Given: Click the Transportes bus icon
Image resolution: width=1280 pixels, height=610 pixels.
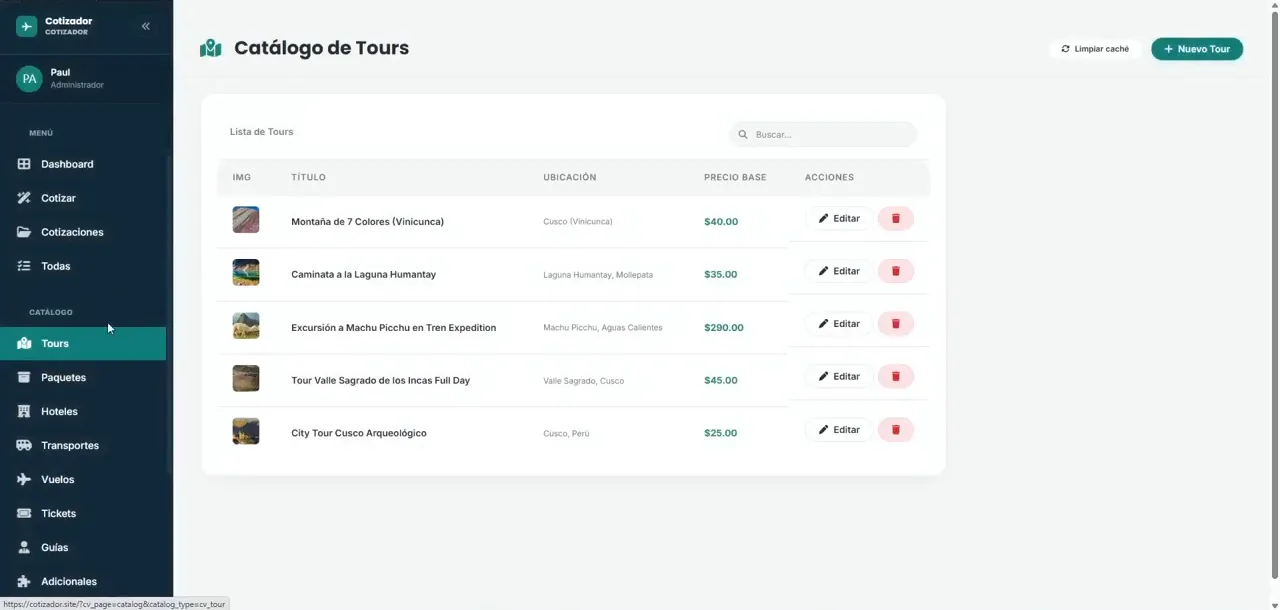Looking at the screenshot, I should (24, 446).
